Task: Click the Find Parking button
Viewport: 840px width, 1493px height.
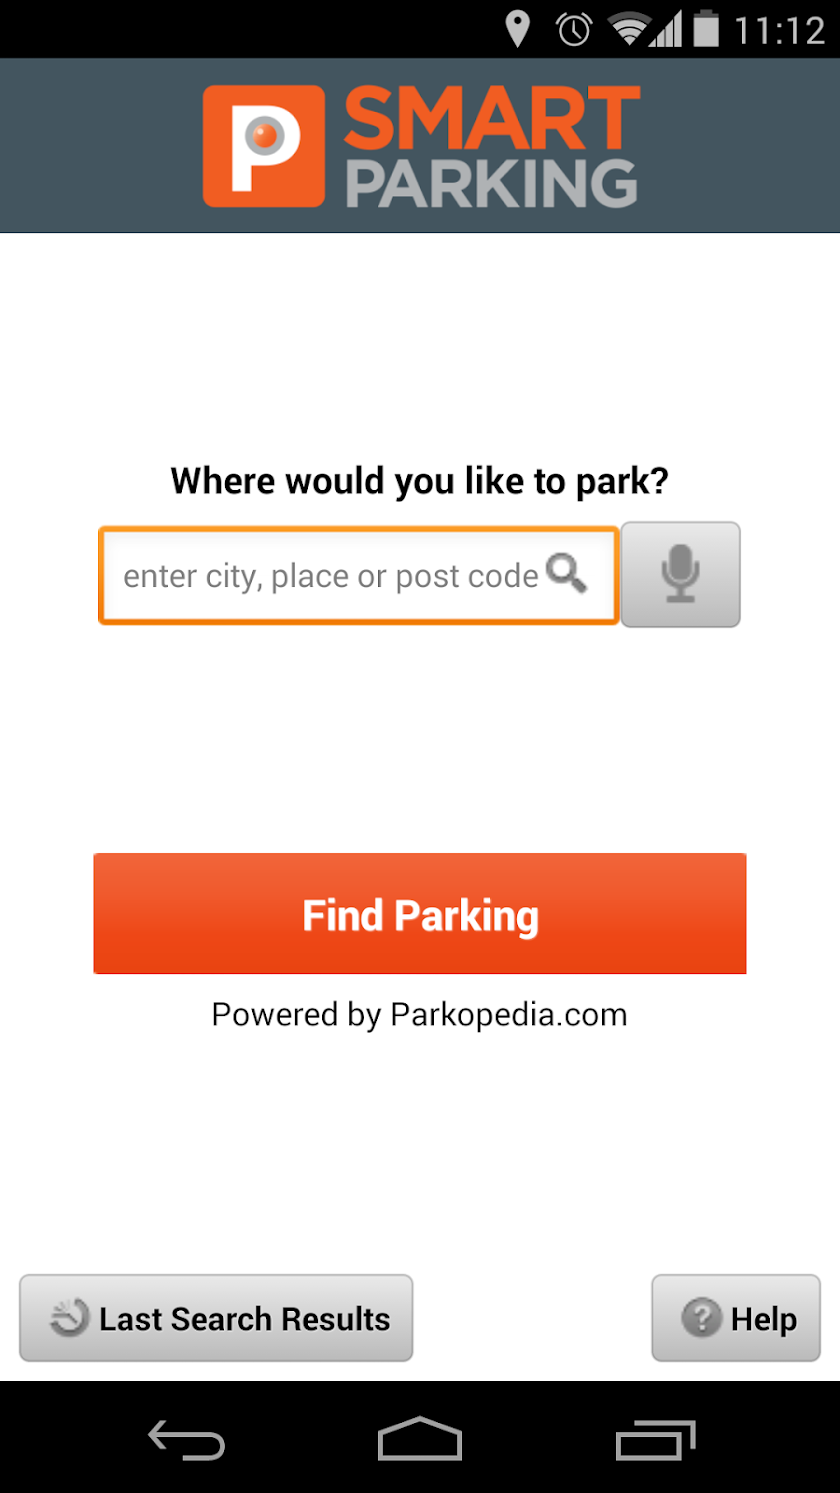Action: click(x=420, y=913)
